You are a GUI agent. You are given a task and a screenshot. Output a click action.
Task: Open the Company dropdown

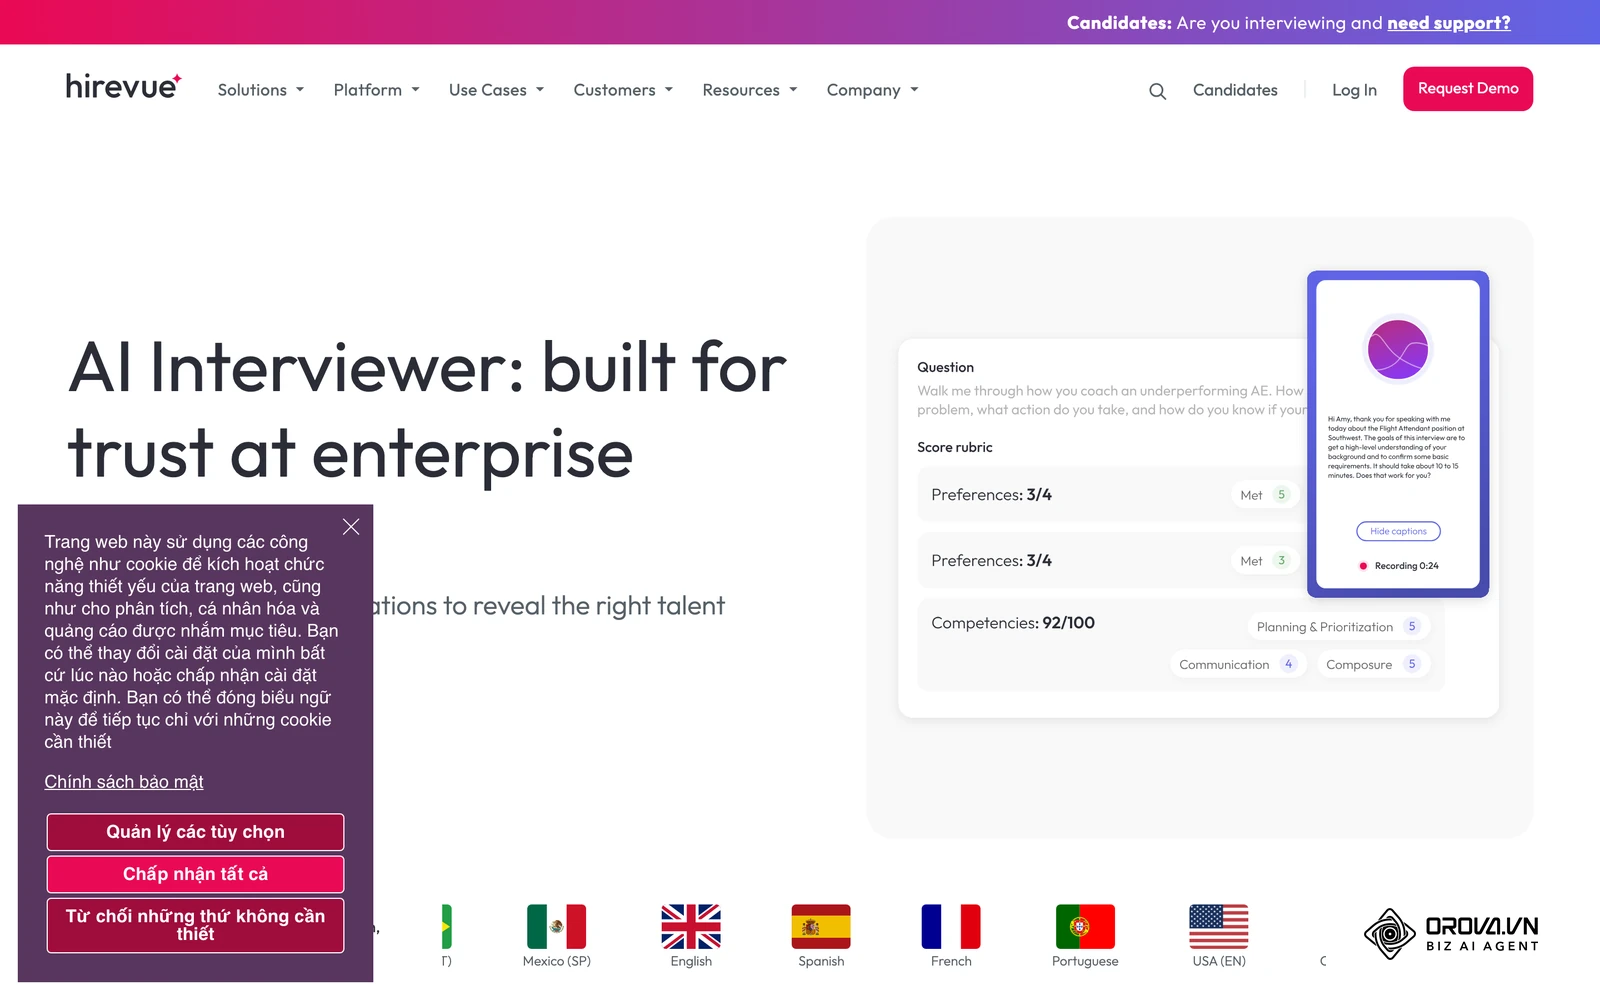pyautogui.click(x=873, y=90)
